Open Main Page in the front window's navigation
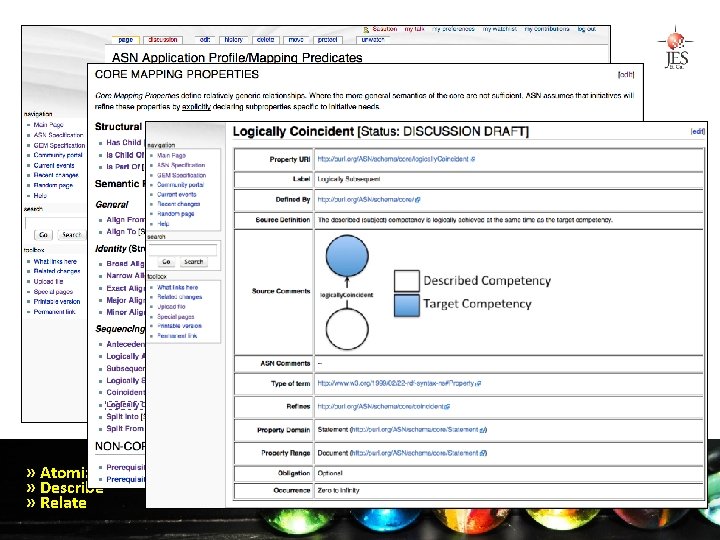 172,155
